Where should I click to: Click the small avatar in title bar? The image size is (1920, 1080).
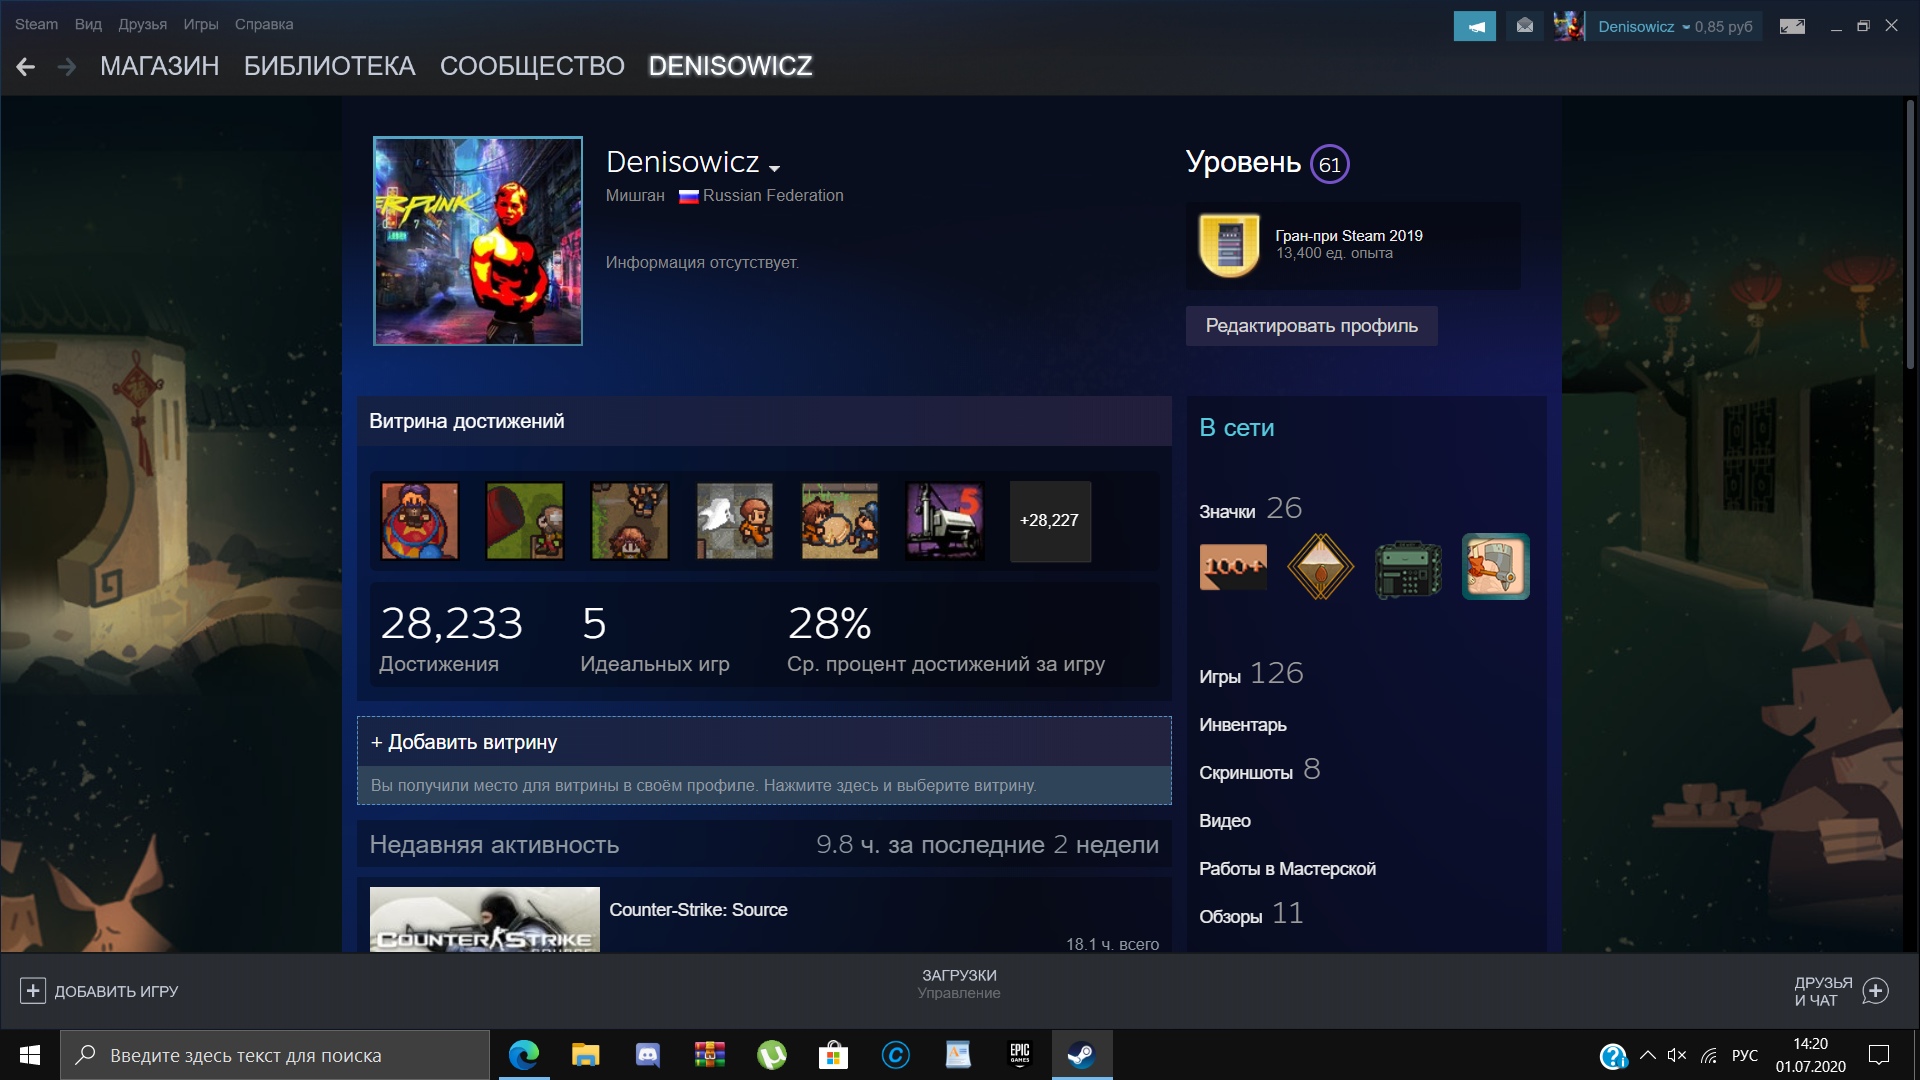(x=1569, y=26)
